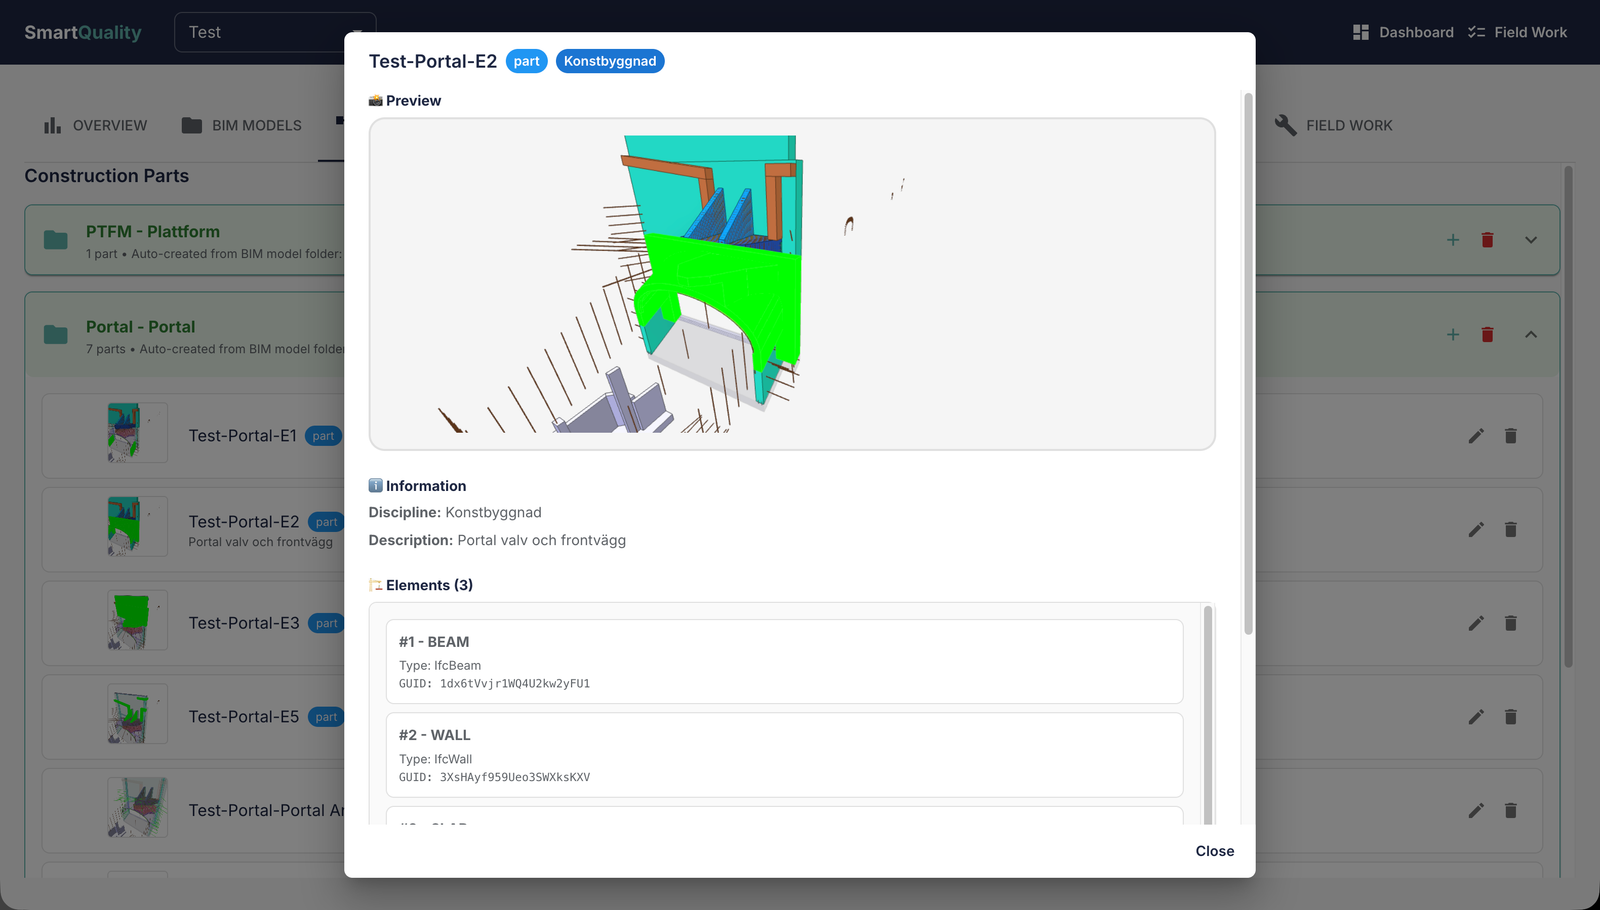1600x910 pixels.
Task: Delete Test-Portal-E3 part
Action: [x=1511, y=623]
